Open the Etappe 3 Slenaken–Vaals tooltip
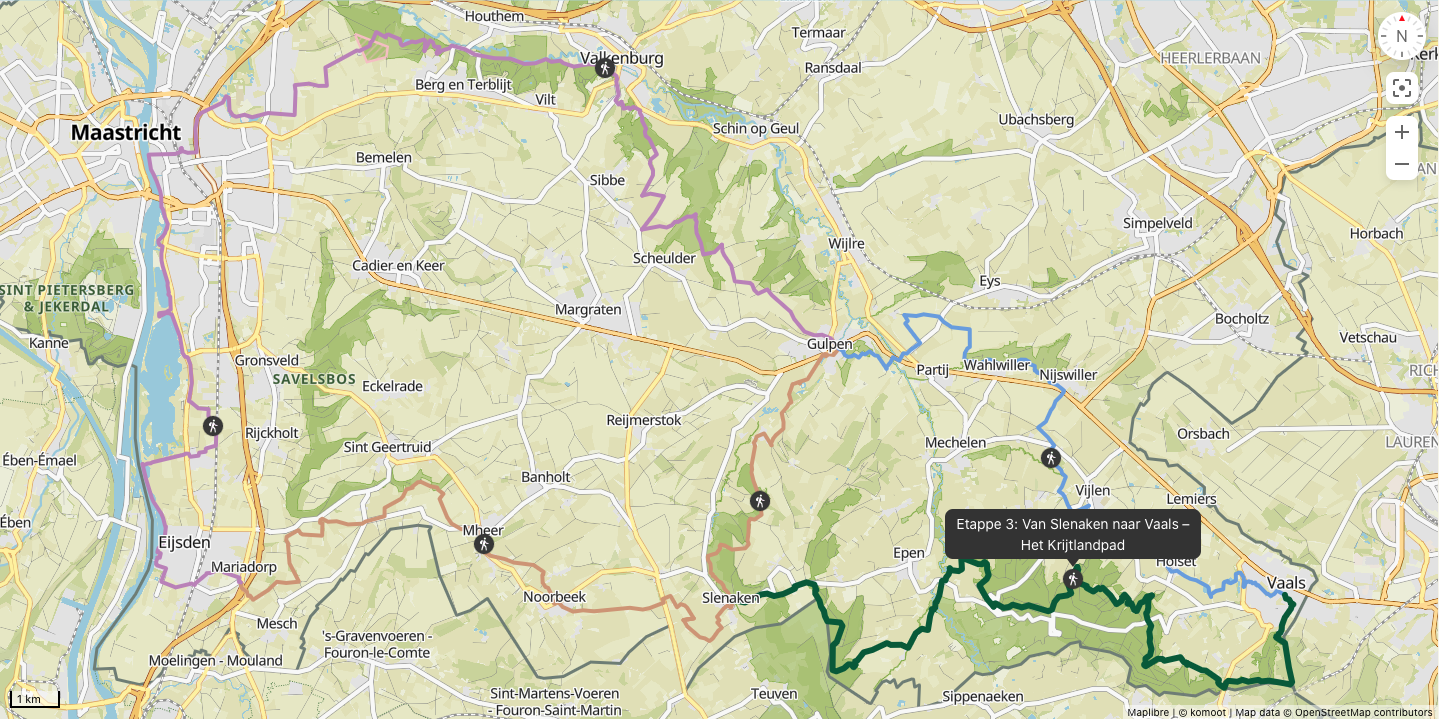 point(1072,534)
